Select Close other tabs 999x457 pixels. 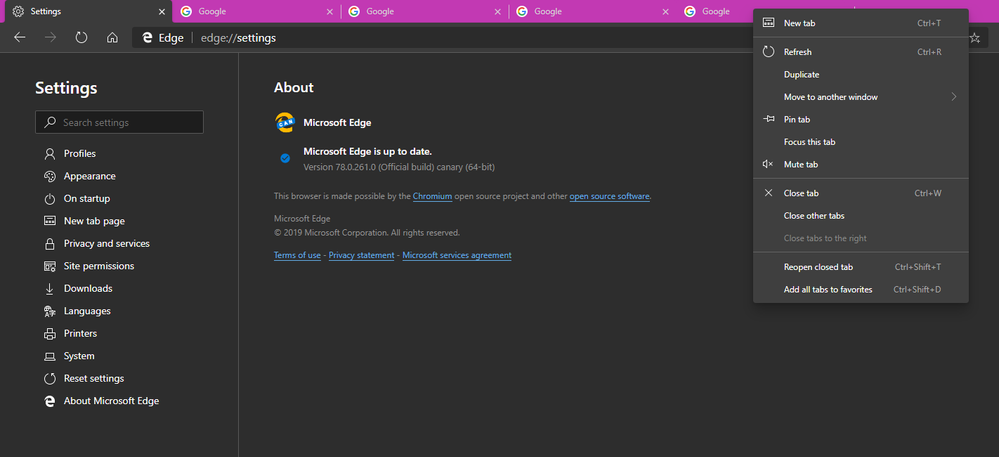[x=861, y=215]
